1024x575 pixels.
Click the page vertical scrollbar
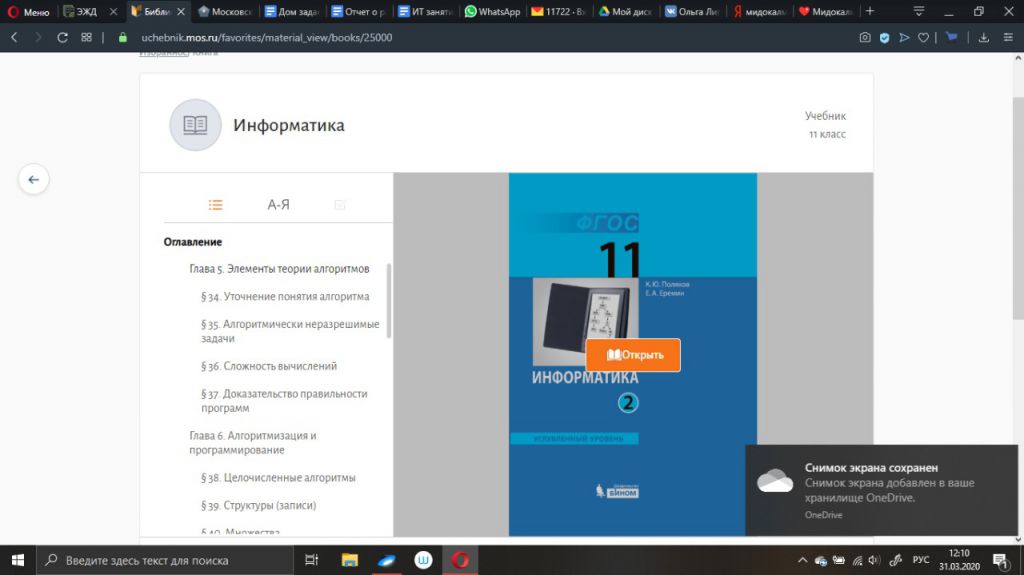1018,209
